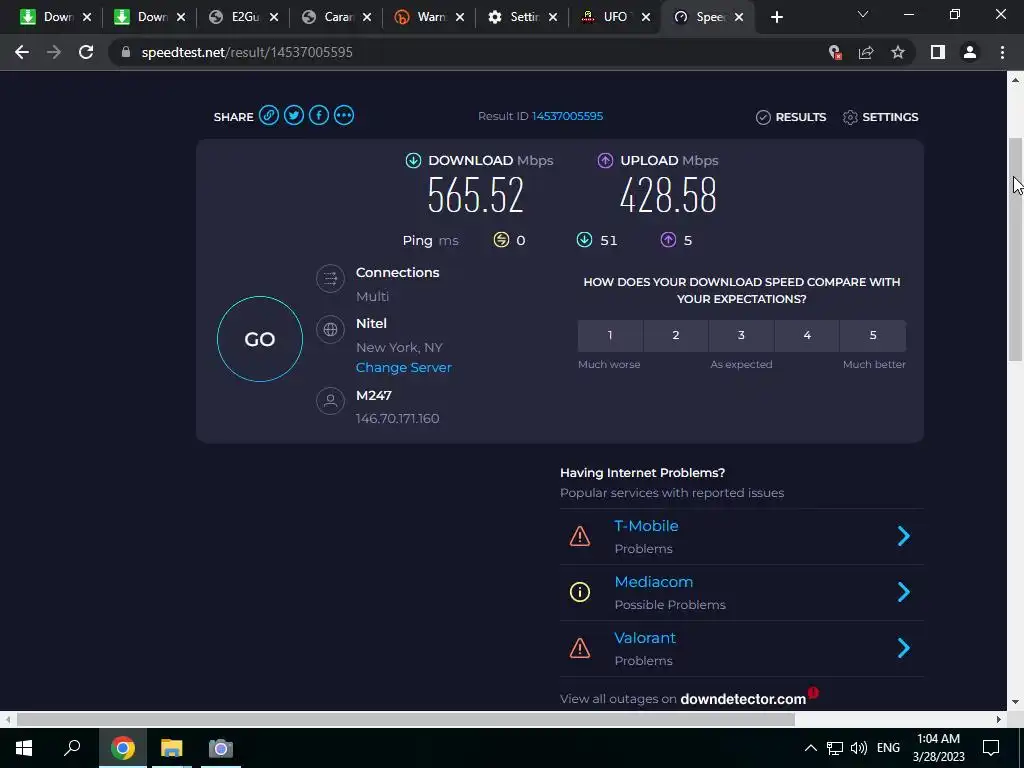Open Windows taskbar search
Screen dimensions: 1024x768
click(72, 748)
